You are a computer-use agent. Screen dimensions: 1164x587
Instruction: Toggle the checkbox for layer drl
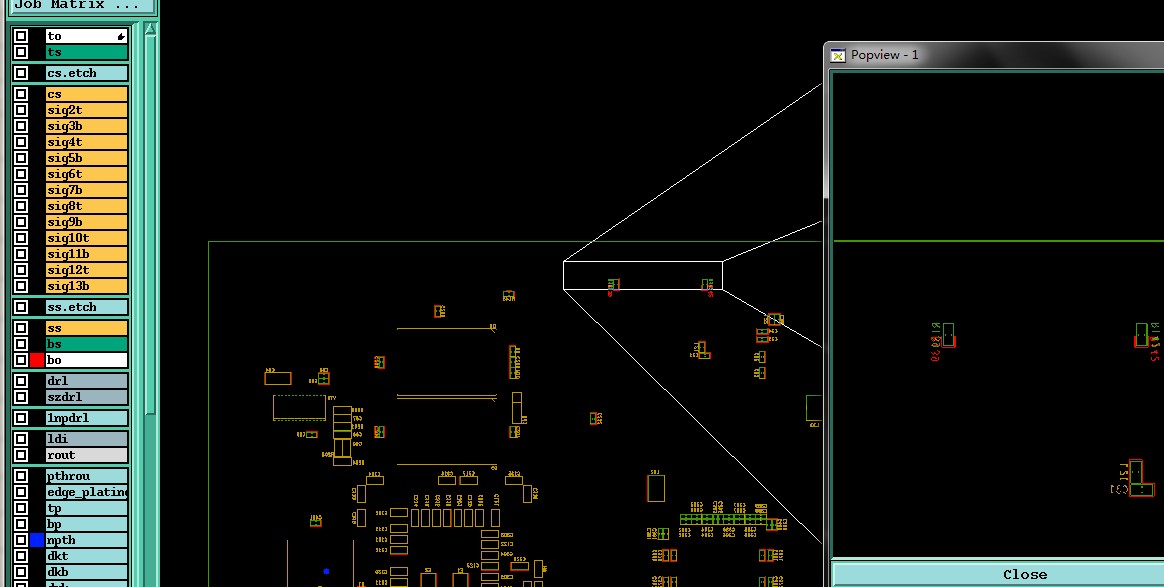21,381
